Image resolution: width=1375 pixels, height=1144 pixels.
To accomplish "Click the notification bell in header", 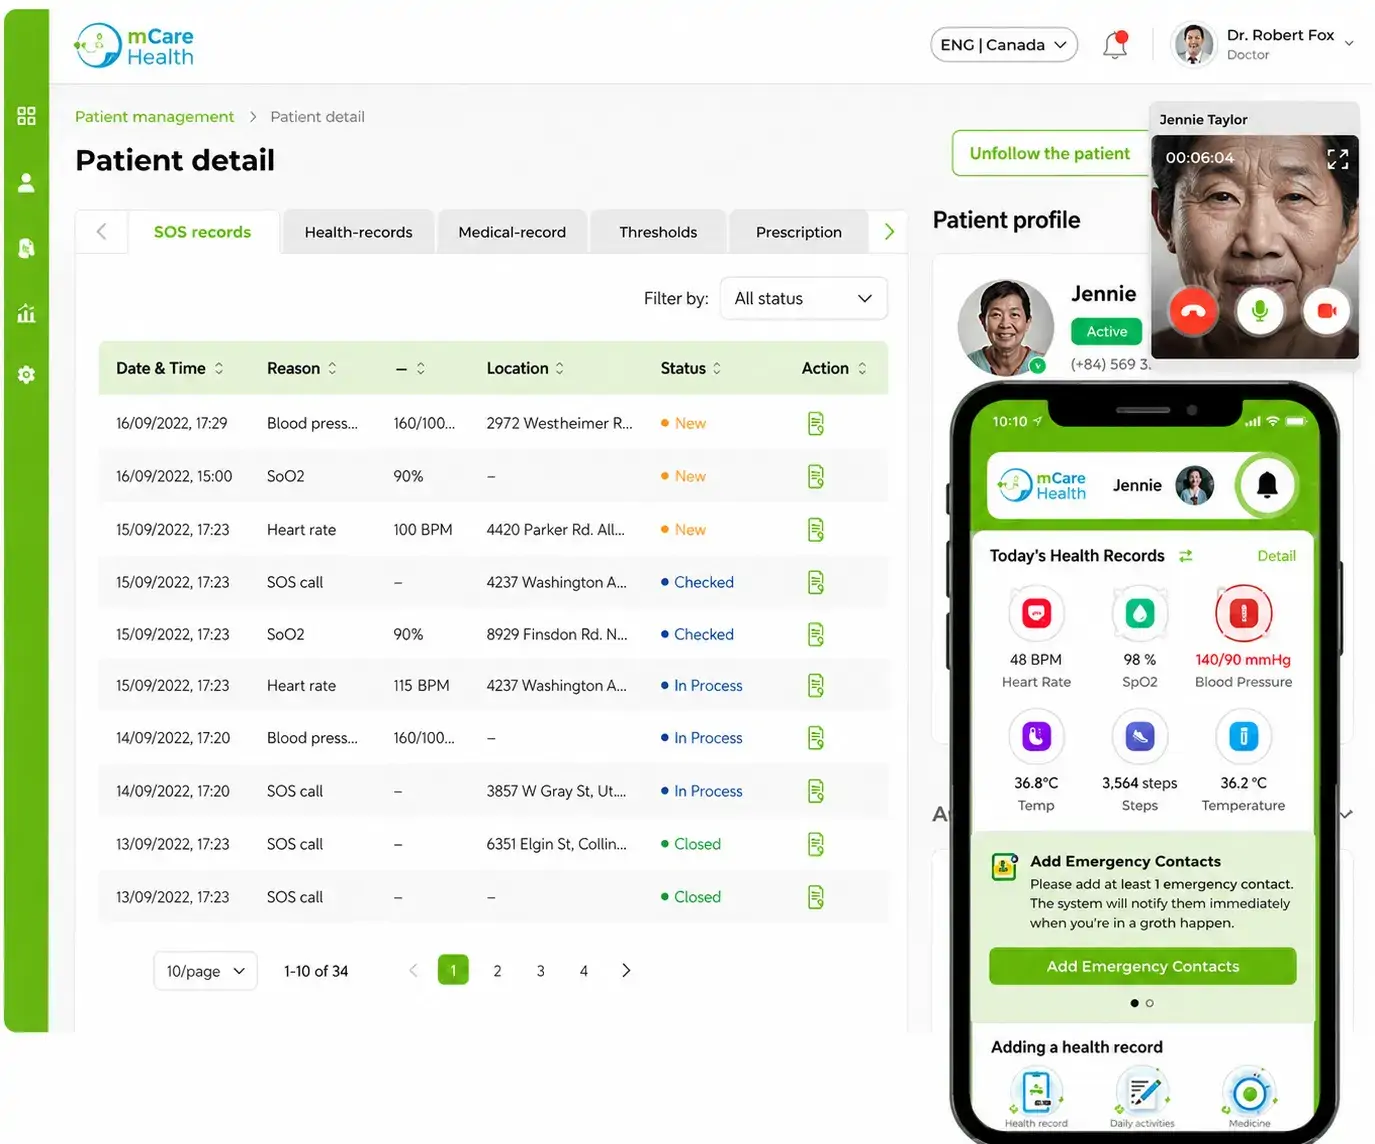I will tap(1115, 45).
